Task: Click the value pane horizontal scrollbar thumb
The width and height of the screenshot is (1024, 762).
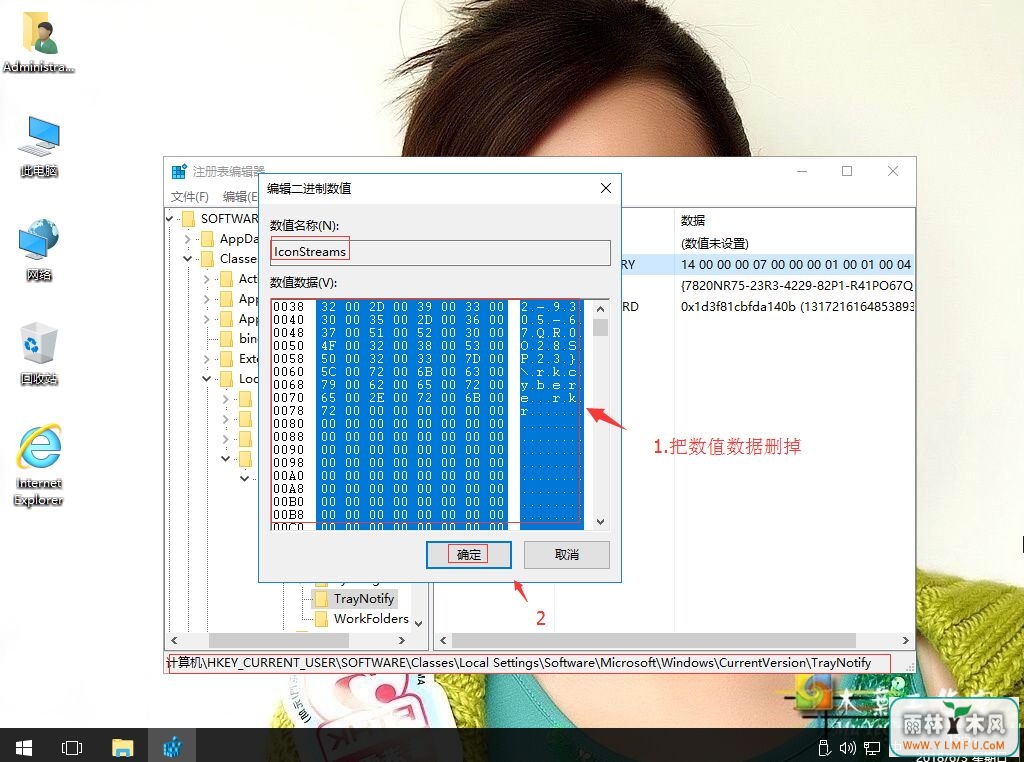Action: pos(653,641)
